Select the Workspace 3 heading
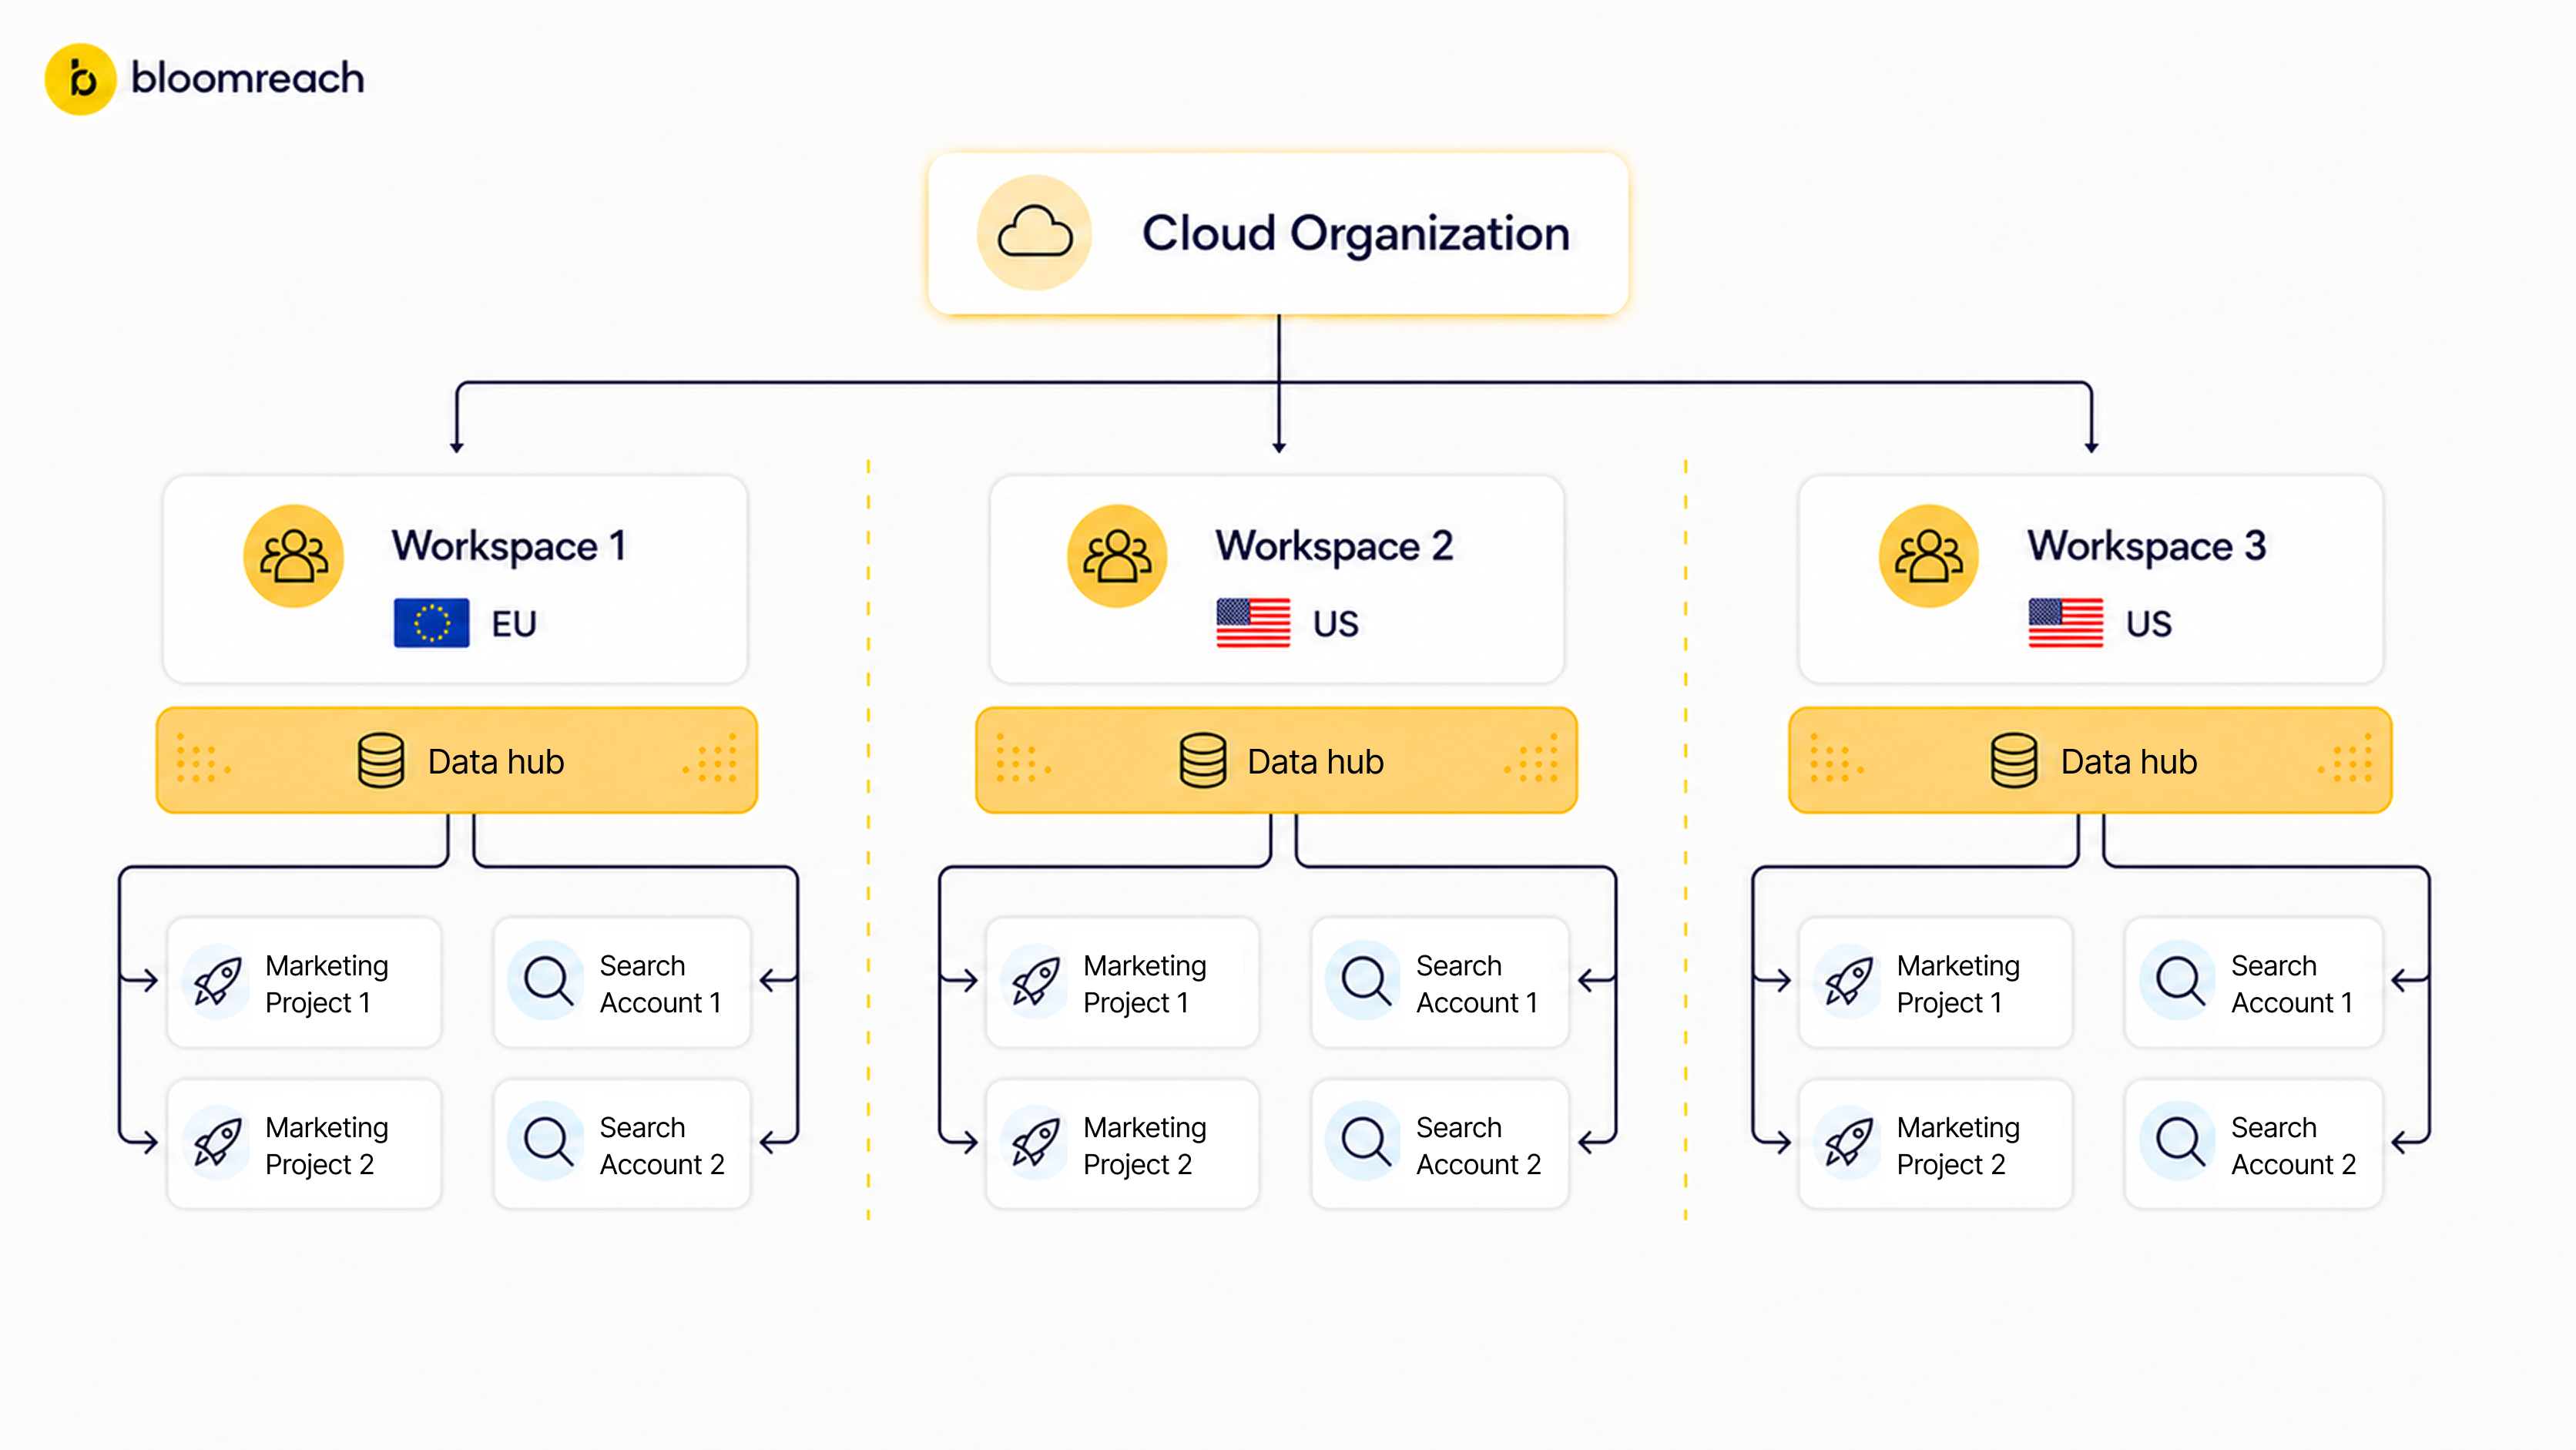Image resolution: width=2576 pixels, height=1450 pixels. 2147,546
